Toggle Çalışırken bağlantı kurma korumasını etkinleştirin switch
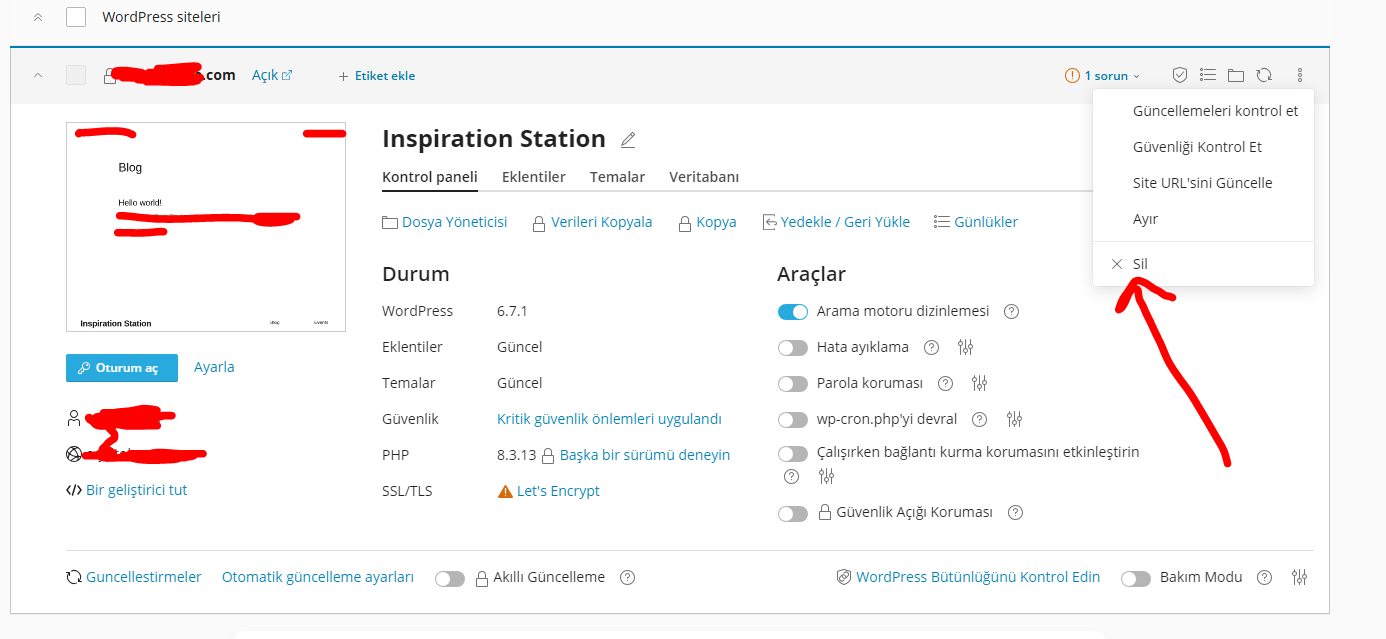Viewport: 1386px width, 639px height. (x=793, y=453)
